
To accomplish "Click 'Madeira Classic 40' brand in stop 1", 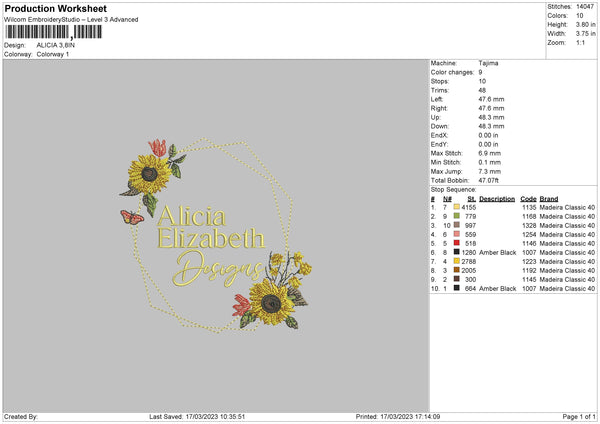I will pos(567,207).
